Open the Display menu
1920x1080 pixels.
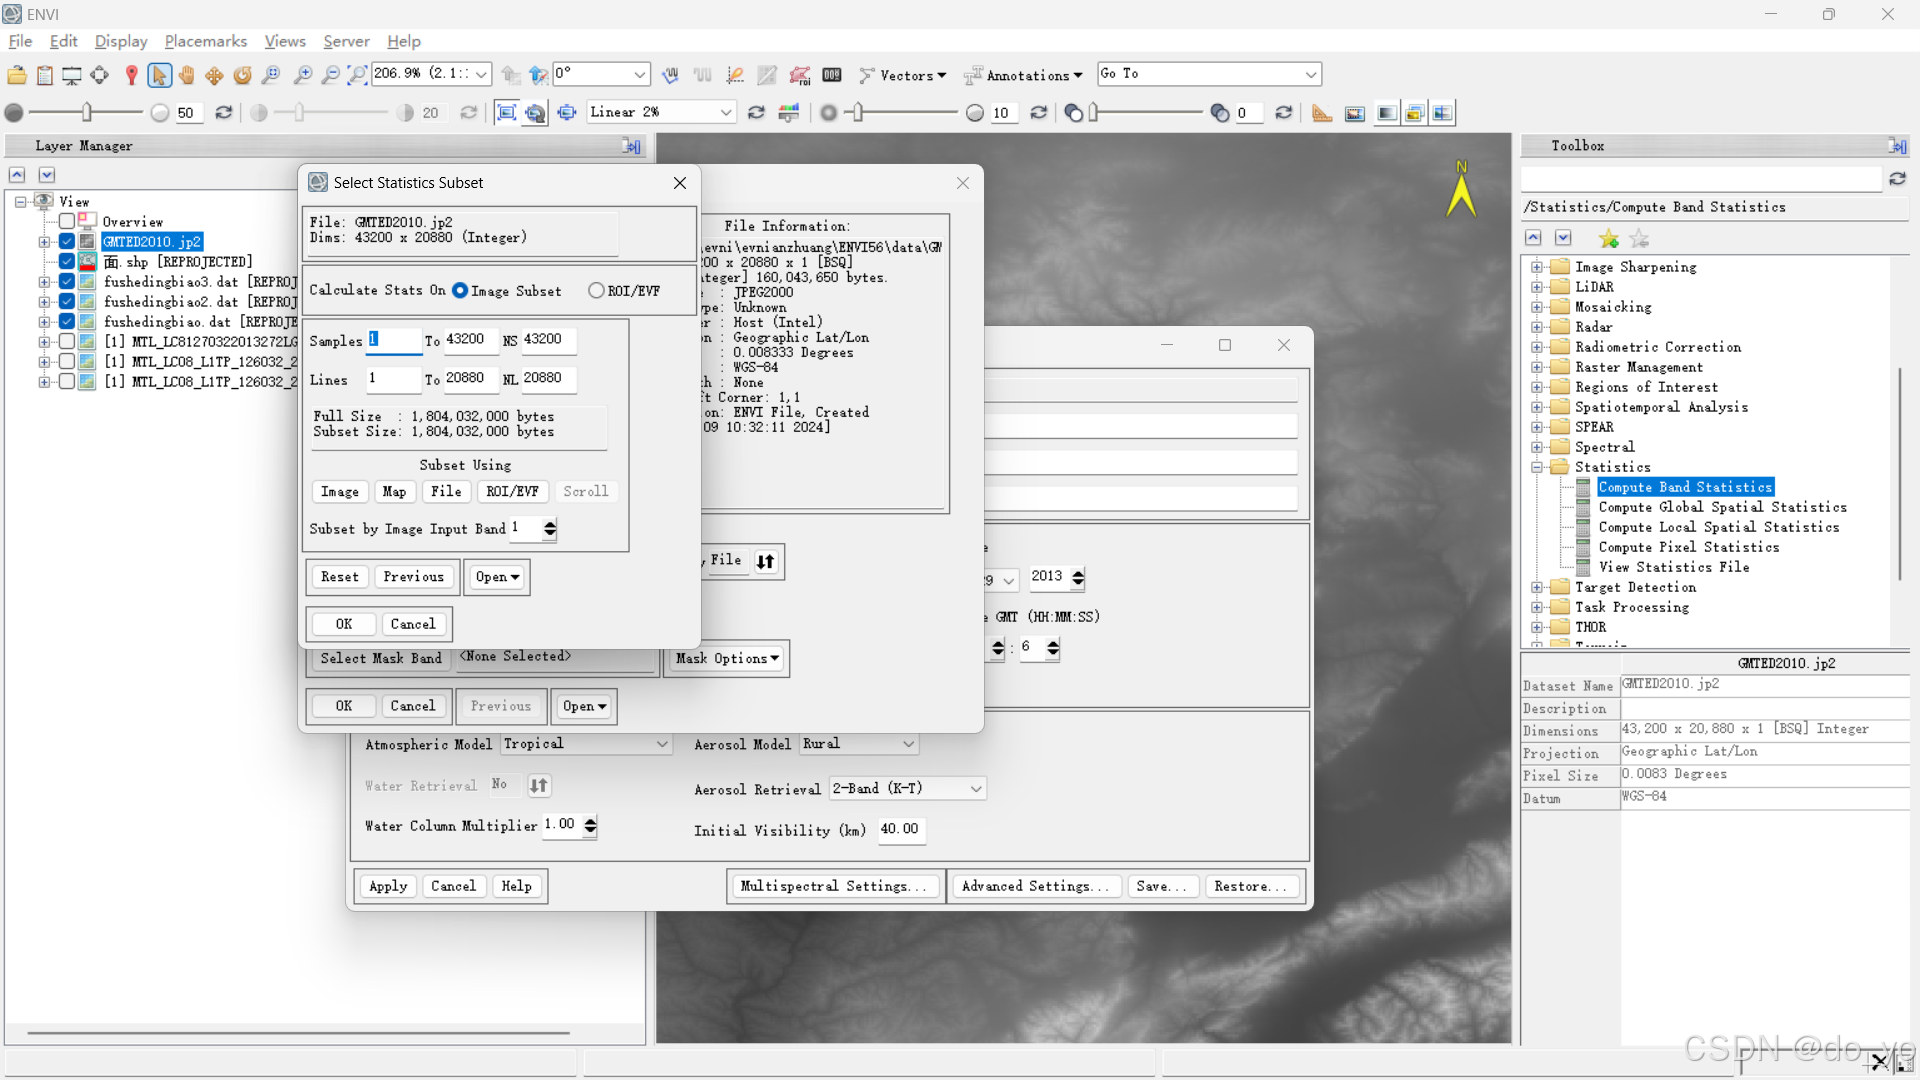120,41
